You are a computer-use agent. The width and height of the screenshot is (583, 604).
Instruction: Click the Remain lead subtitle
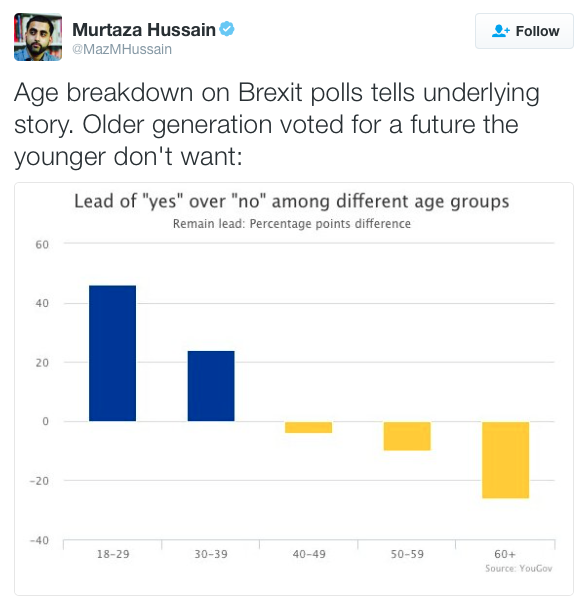[292, 224]
